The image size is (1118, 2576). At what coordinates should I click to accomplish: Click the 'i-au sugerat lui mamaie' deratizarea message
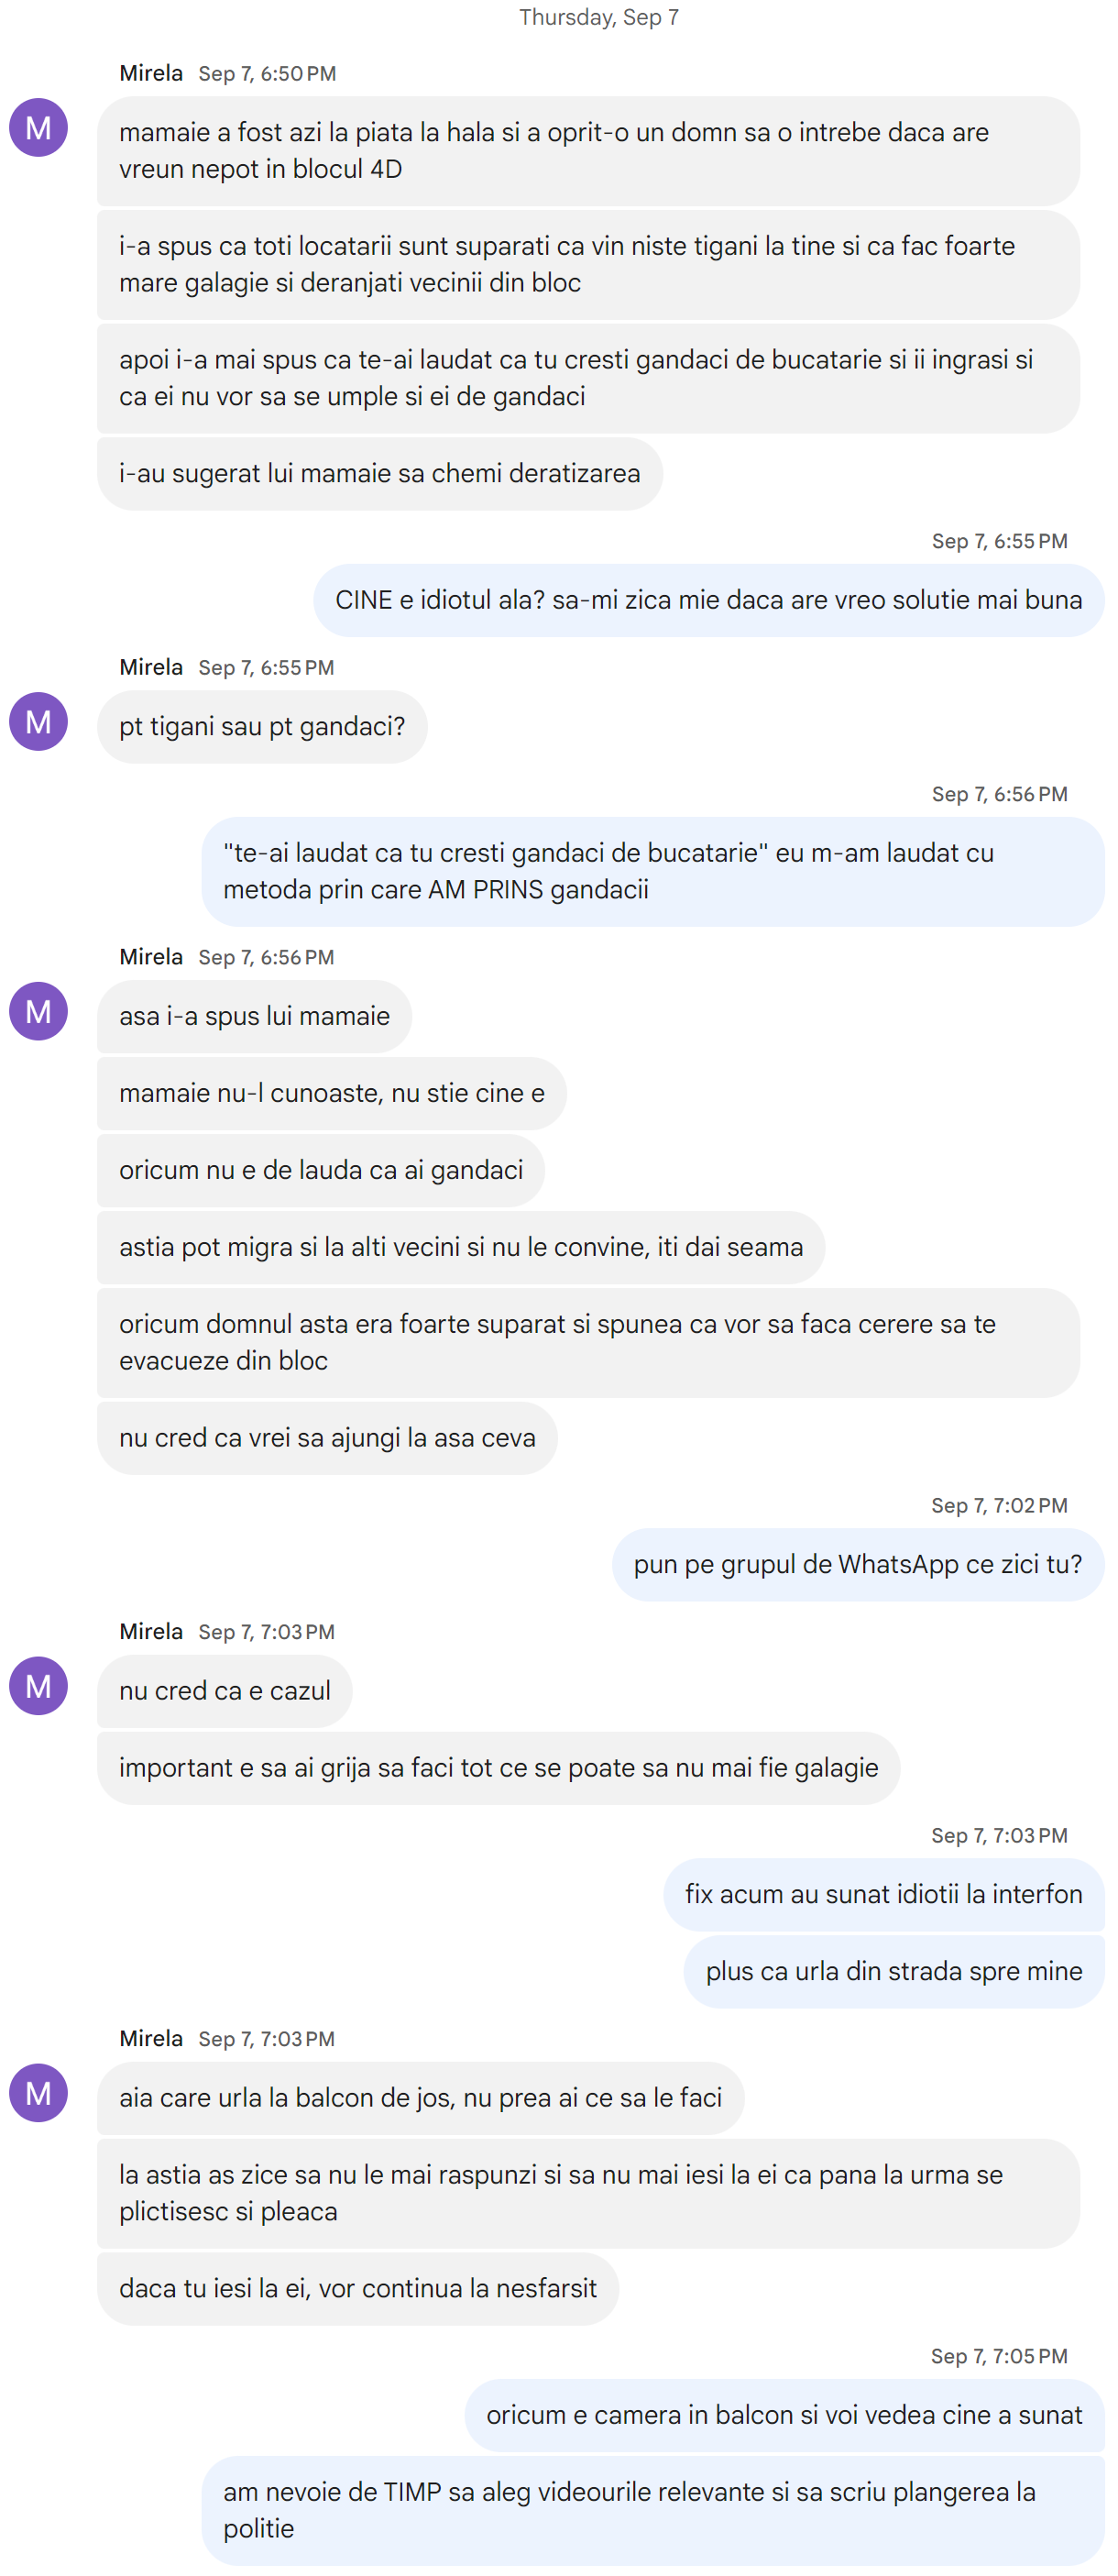coord(380,474)
